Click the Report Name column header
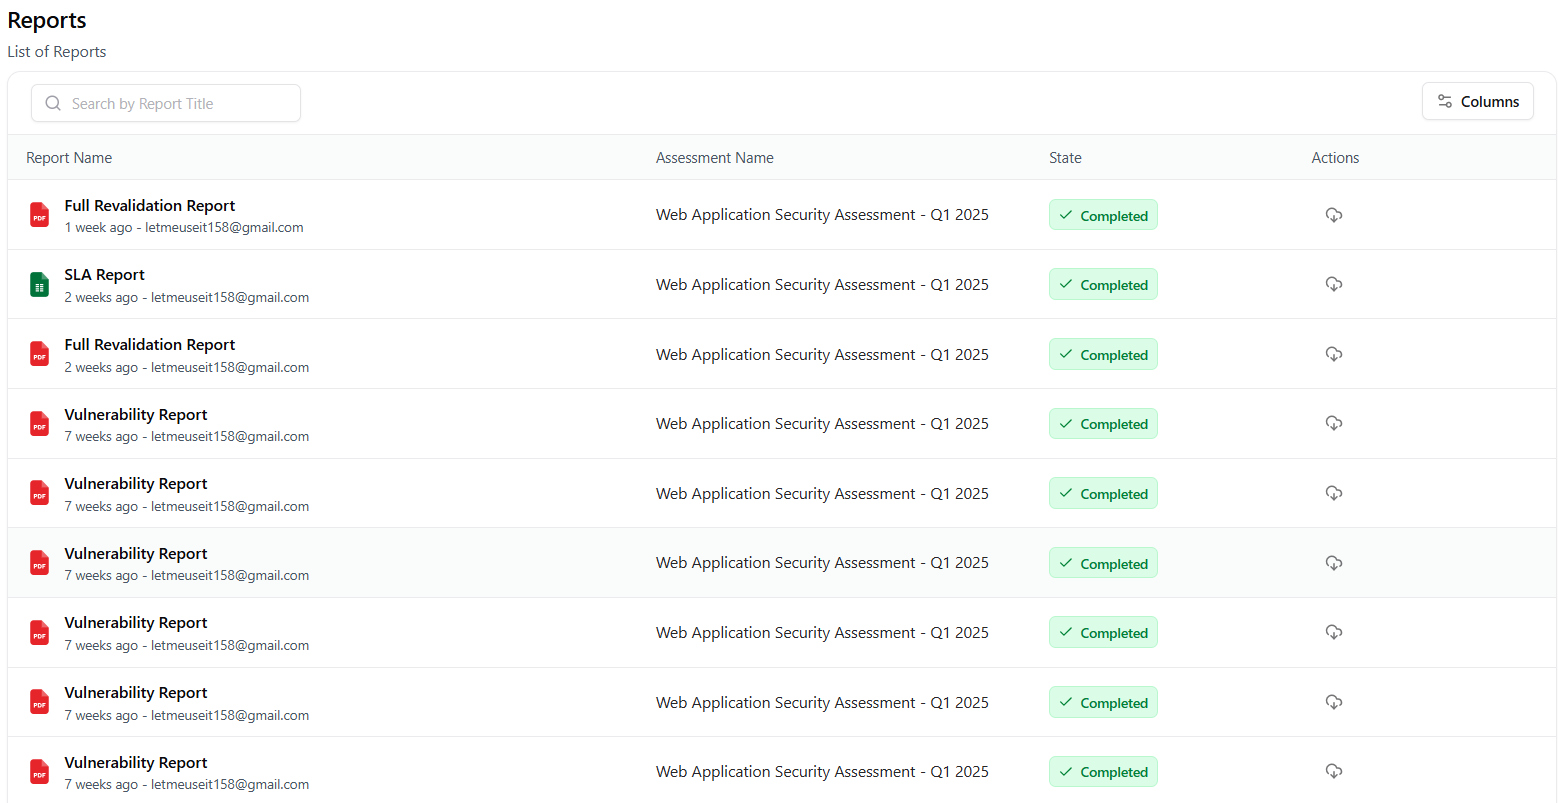1558x803 pixels. (x=69, y=158)
